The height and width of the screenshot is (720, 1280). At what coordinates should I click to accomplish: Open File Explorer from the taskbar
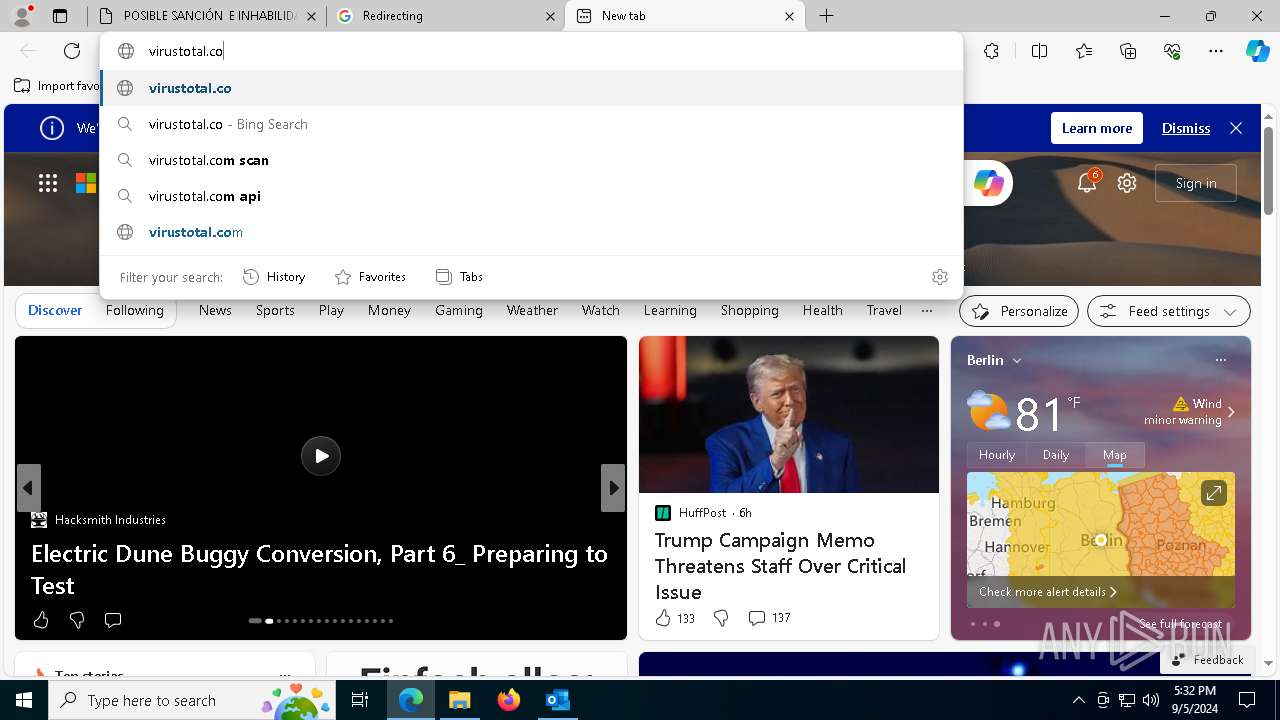point(459,700)
